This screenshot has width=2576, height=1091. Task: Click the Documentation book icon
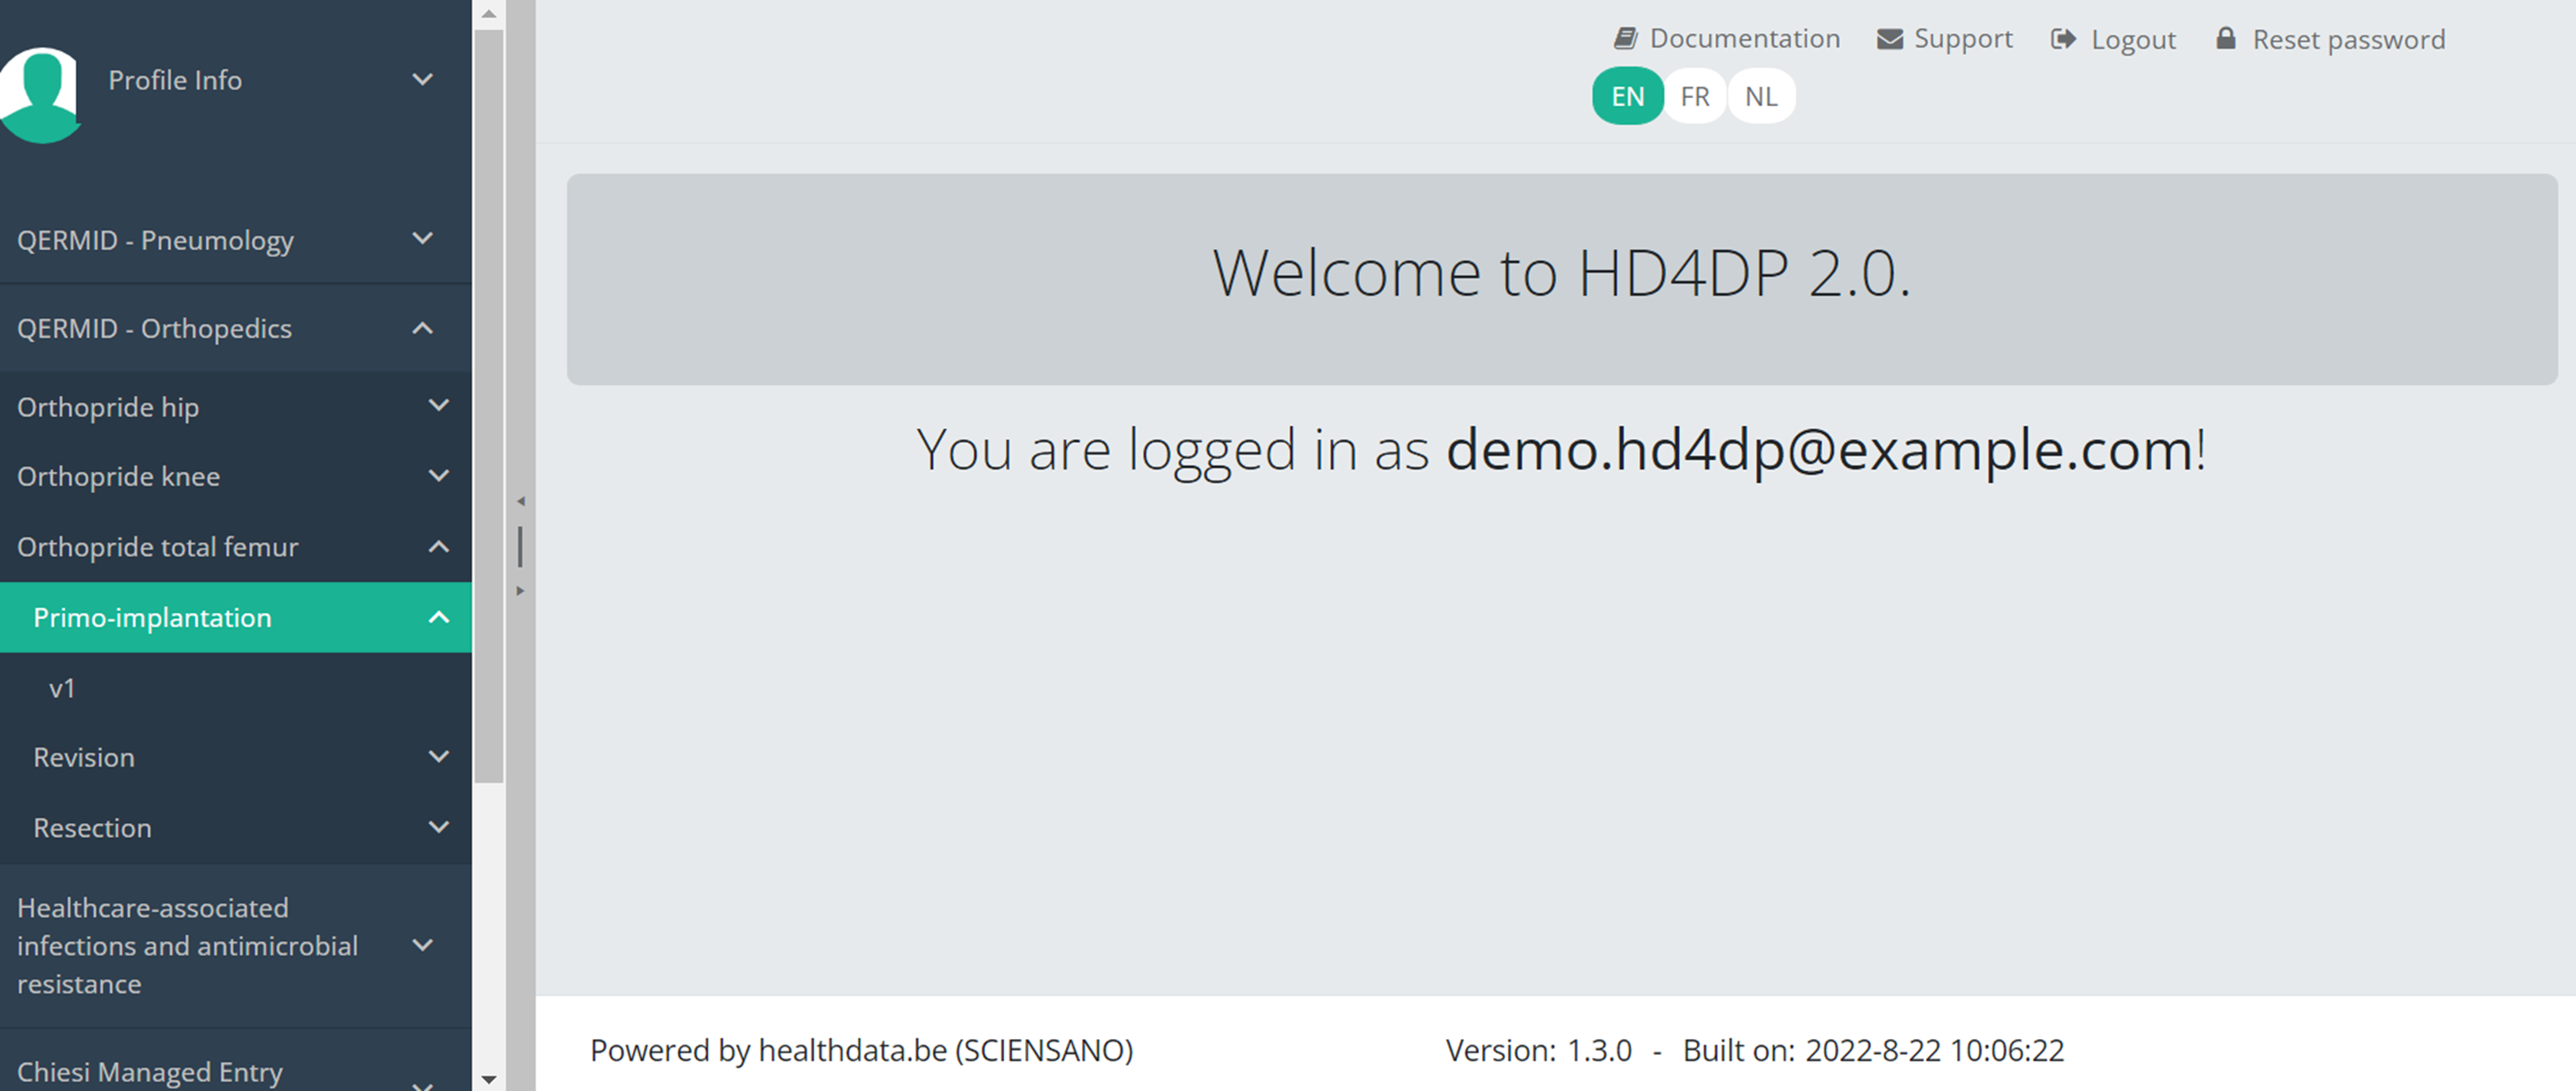(1625, 39)
